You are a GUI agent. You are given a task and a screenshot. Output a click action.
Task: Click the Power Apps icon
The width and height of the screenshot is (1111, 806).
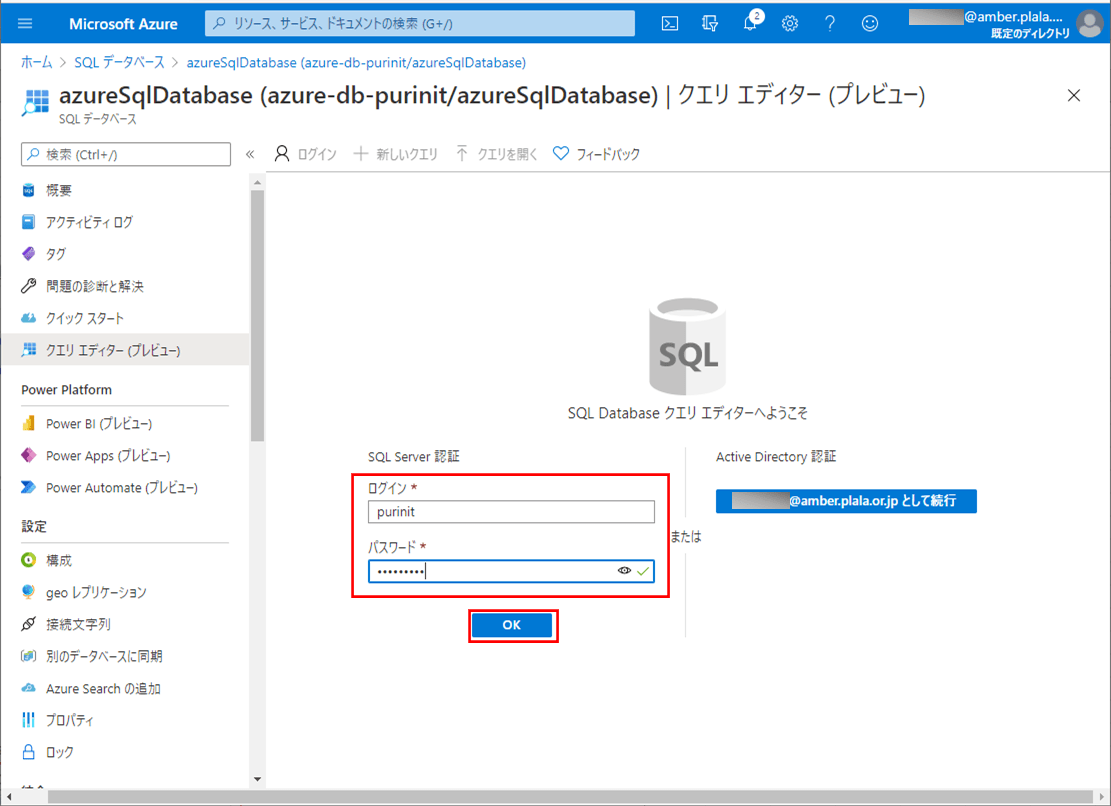28,455
